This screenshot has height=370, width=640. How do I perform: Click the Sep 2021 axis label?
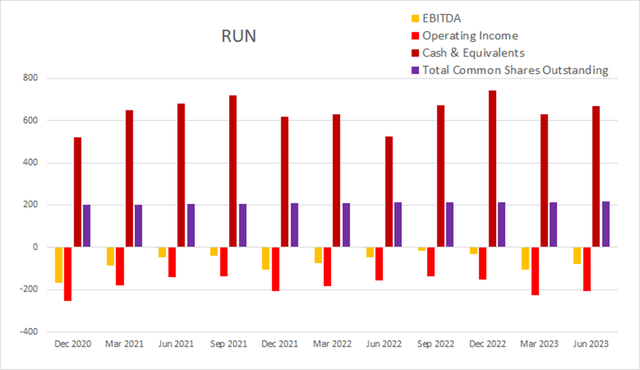pyautogui.click(x=229, y=344)
